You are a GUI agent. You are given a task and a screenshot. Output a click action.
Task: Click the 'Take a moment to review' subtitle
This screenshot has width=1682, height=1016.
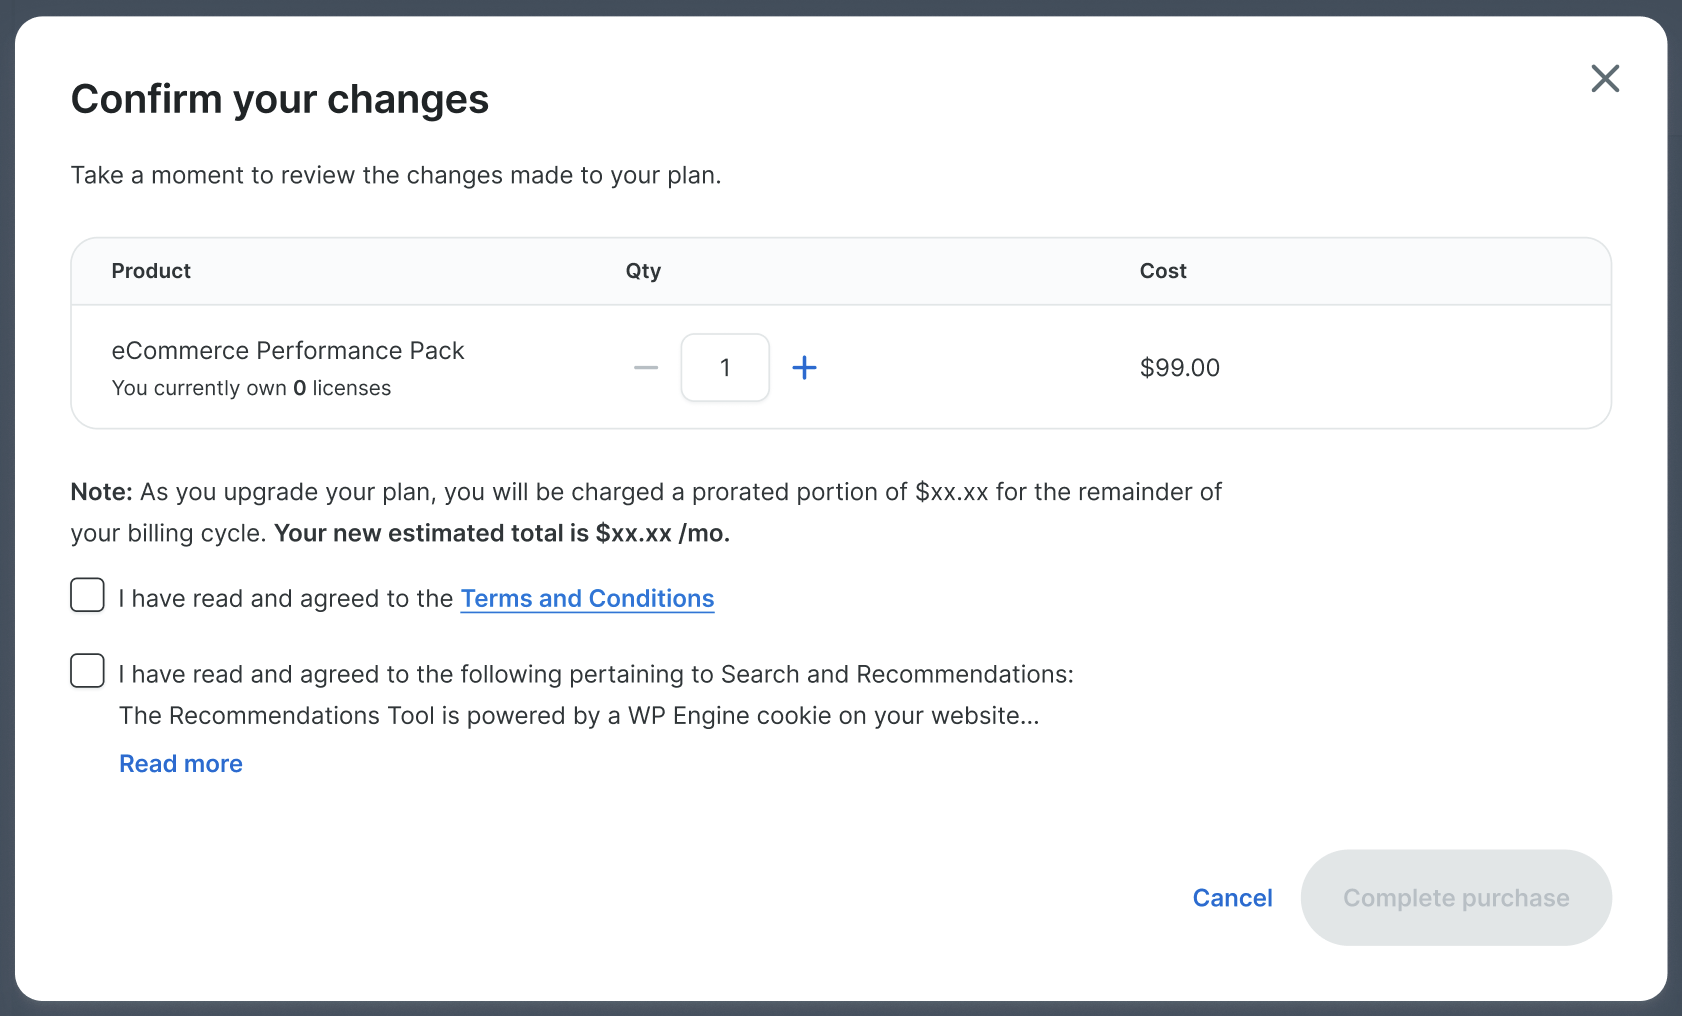click(x=396, y=175)
